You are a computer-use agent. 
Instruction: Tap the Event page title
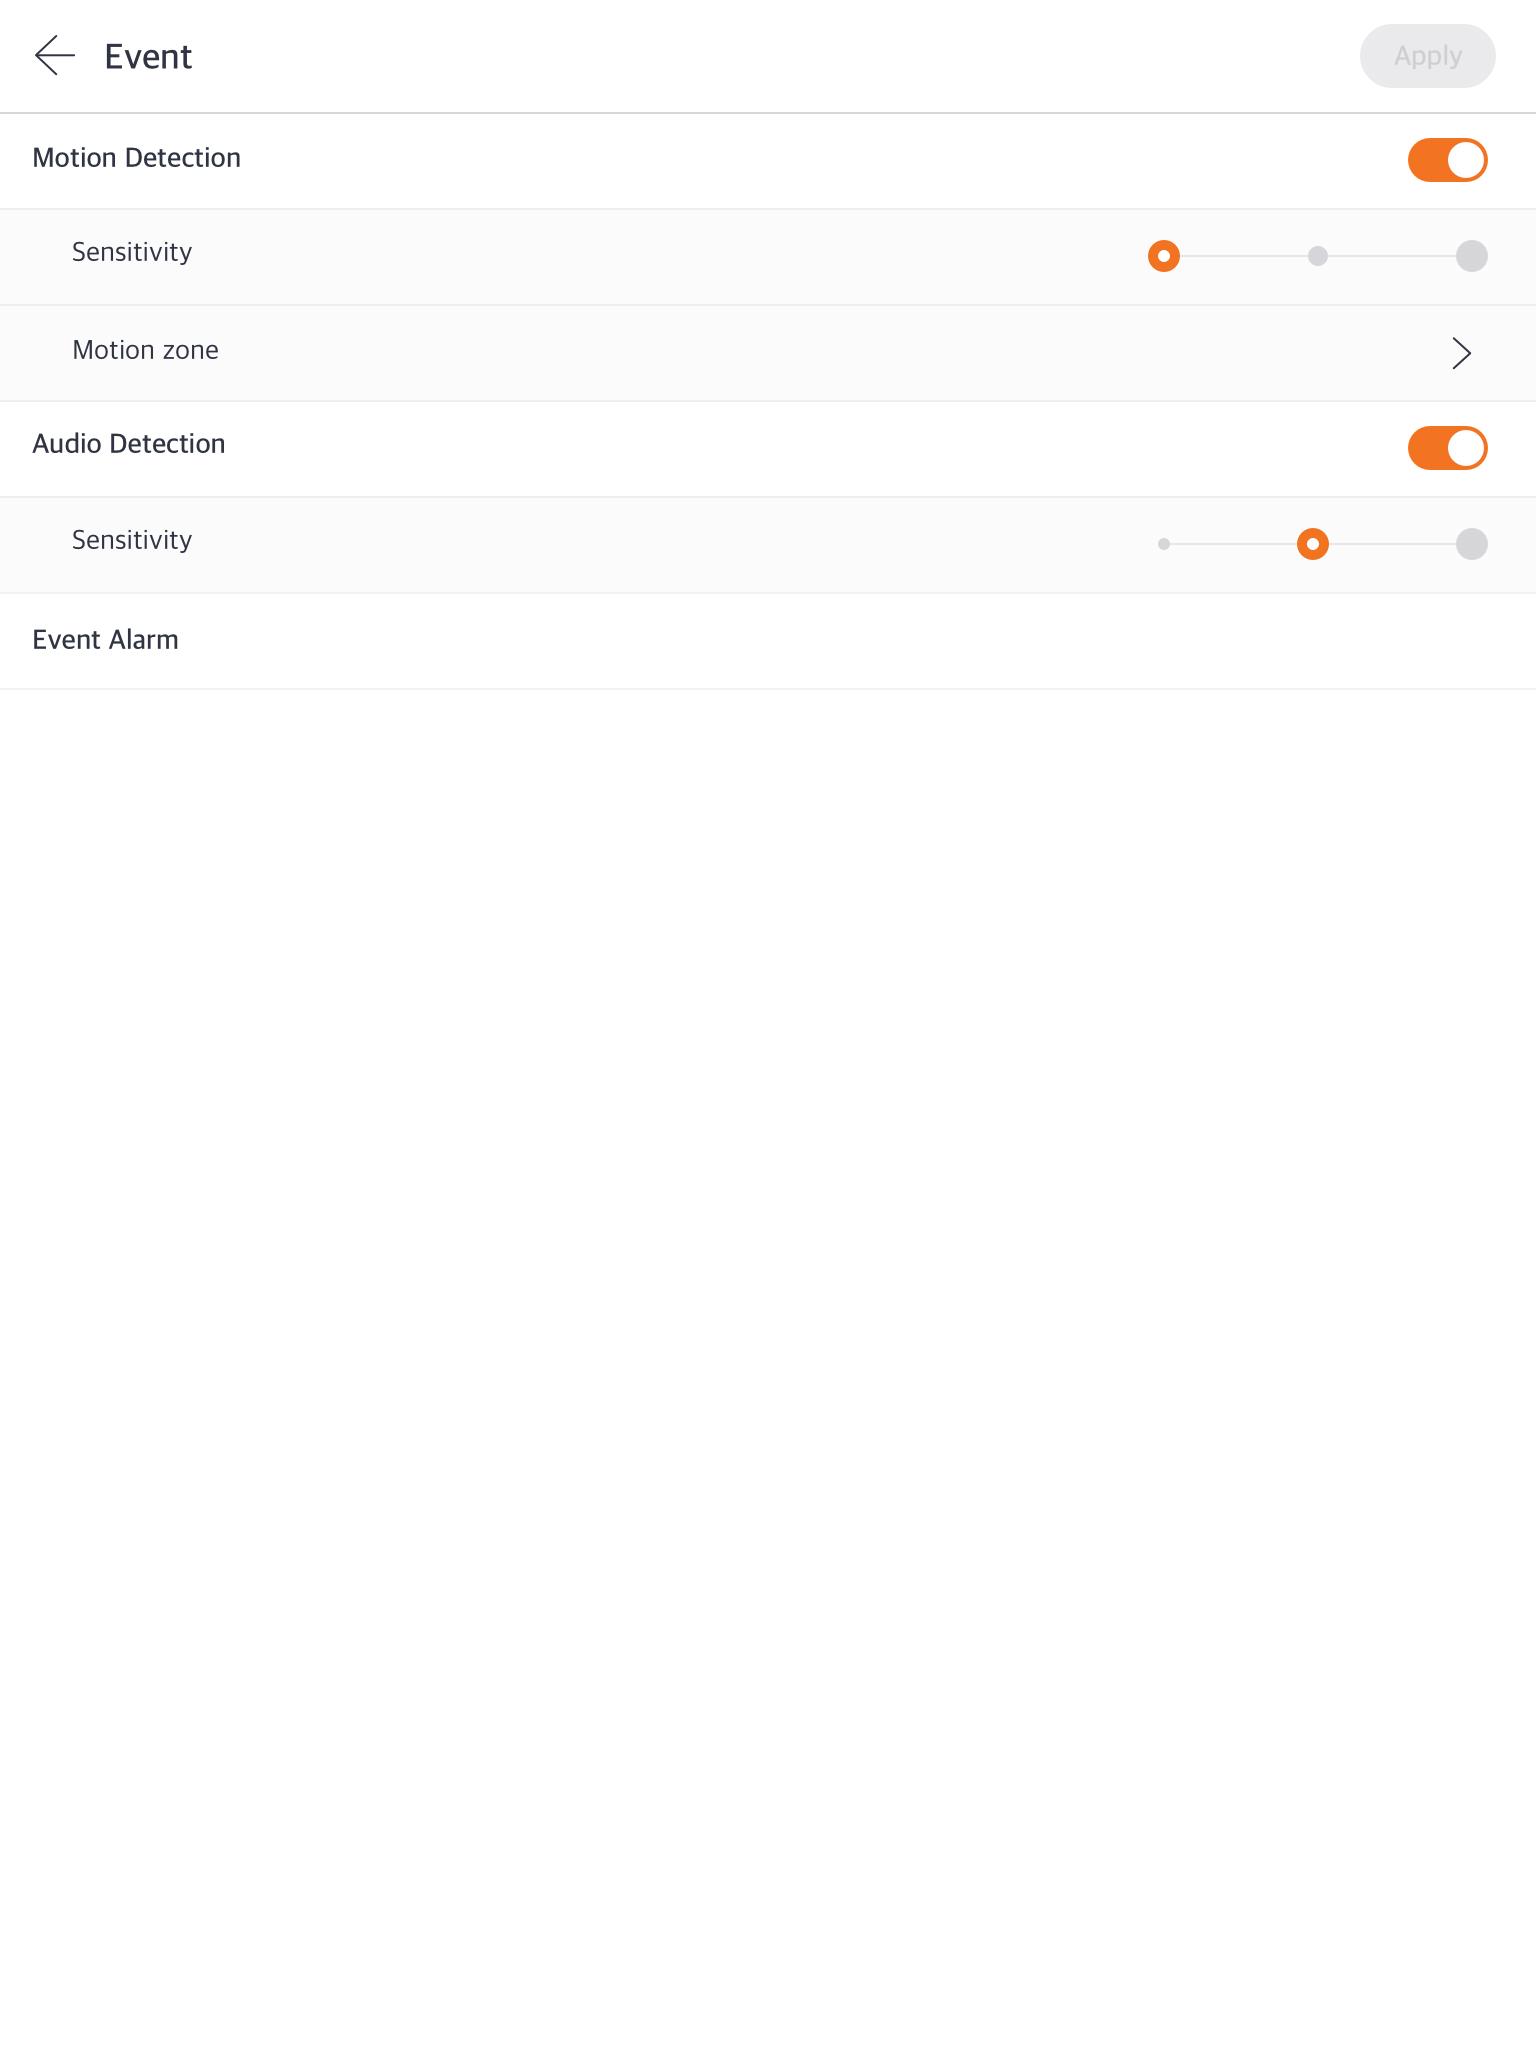pos(148,57)
